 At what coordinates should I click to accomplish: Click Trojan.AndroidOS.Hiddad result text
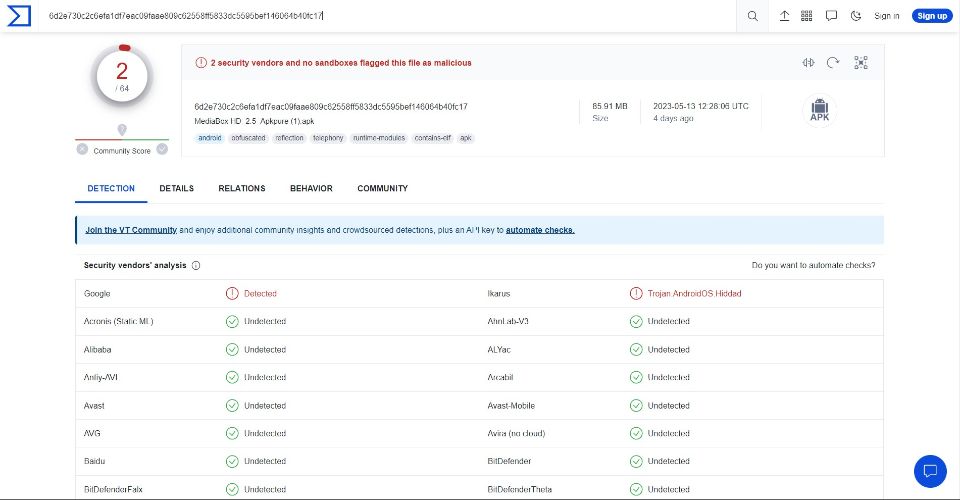[x=694, y=294]
